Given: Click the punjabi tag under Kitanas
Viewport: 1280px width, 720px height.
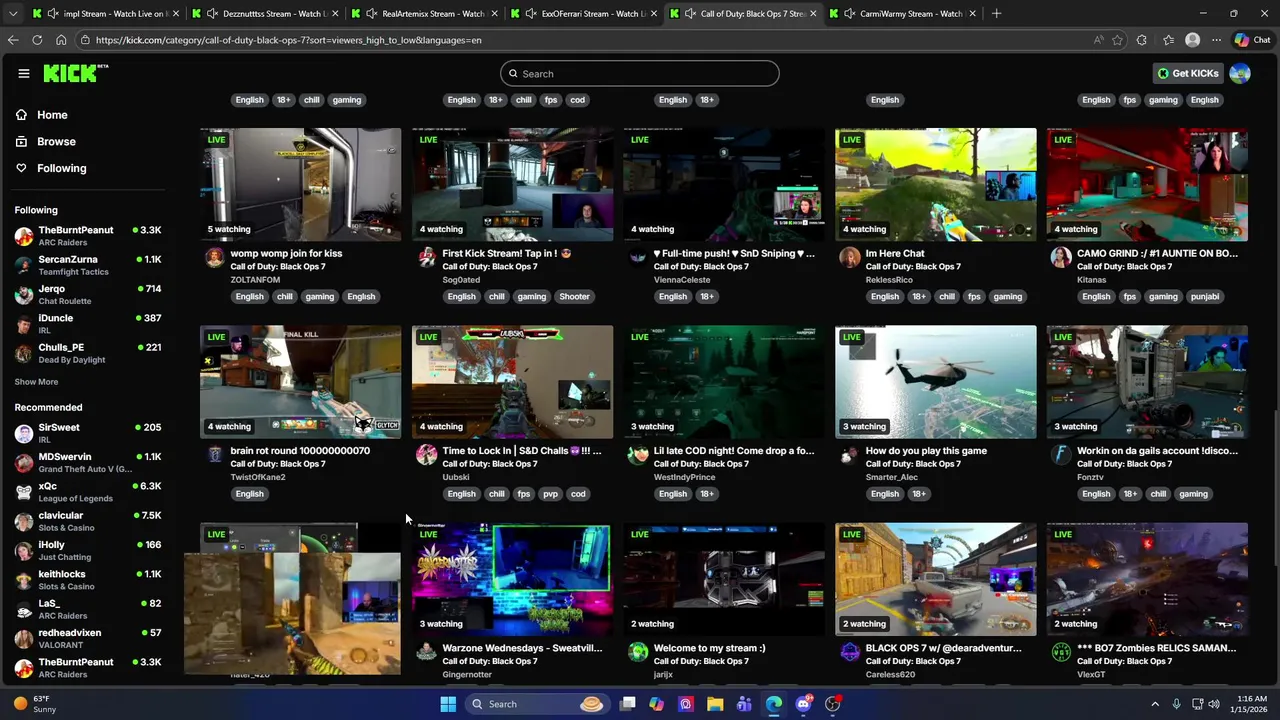Looking at the screenshot, I should coord(1205,297).
